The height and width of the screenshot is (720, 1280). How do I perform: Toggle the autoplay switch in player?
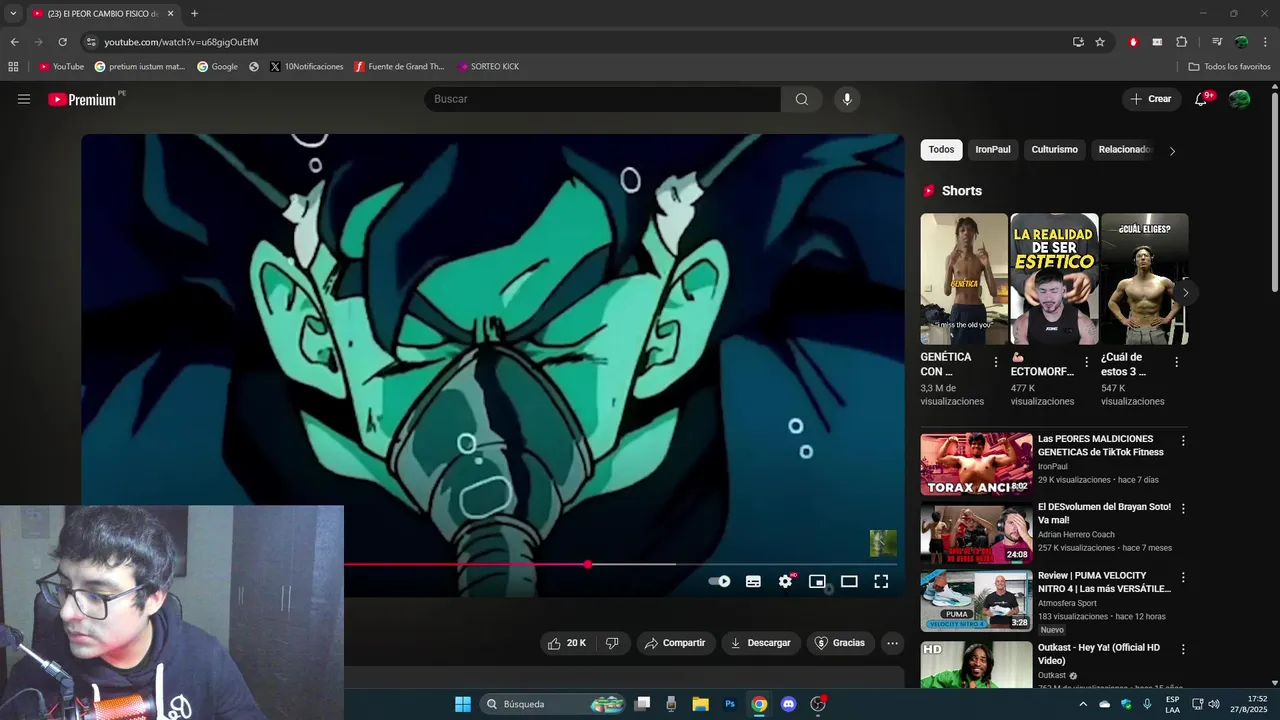tap(719, 581)
